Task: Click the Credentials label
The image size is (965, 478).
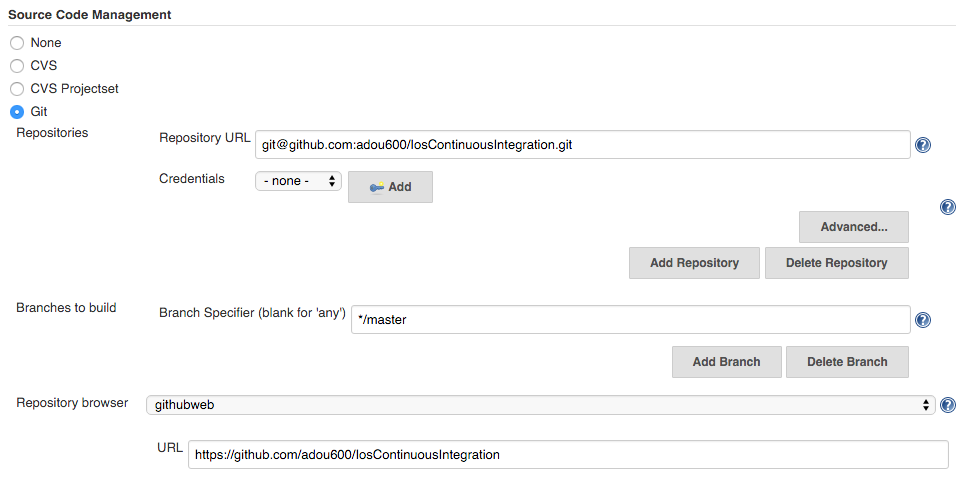Action: click(192, 178)
